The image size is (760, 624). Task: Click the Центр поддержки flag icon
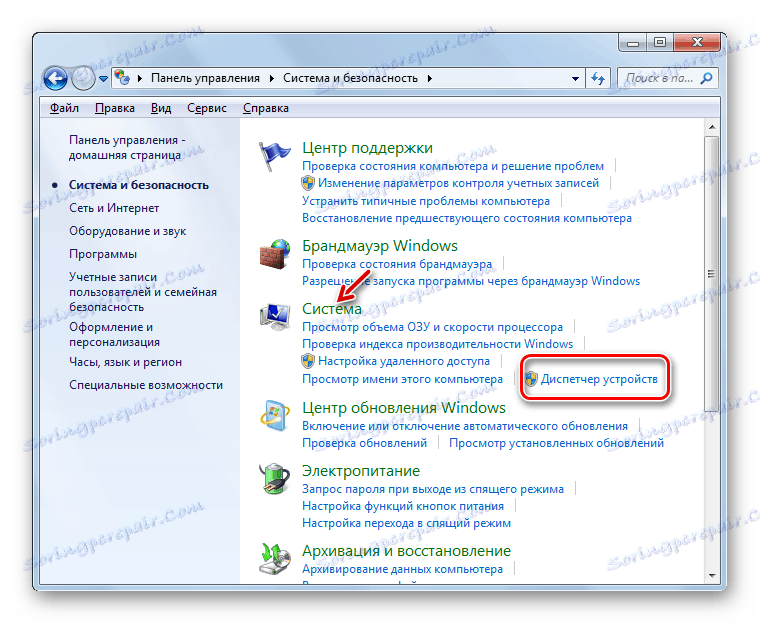(274, 156)
